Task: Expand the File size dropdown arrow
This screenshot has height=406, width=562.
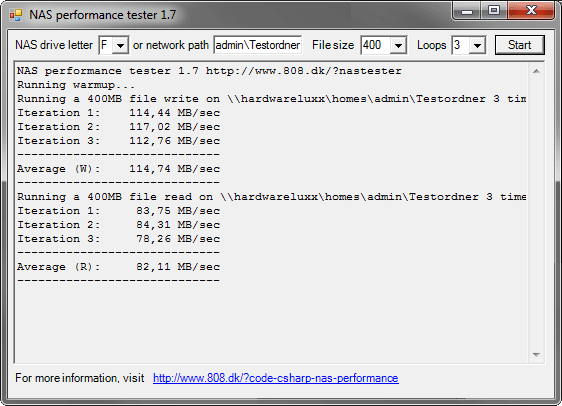Action: tap(398, 45)
